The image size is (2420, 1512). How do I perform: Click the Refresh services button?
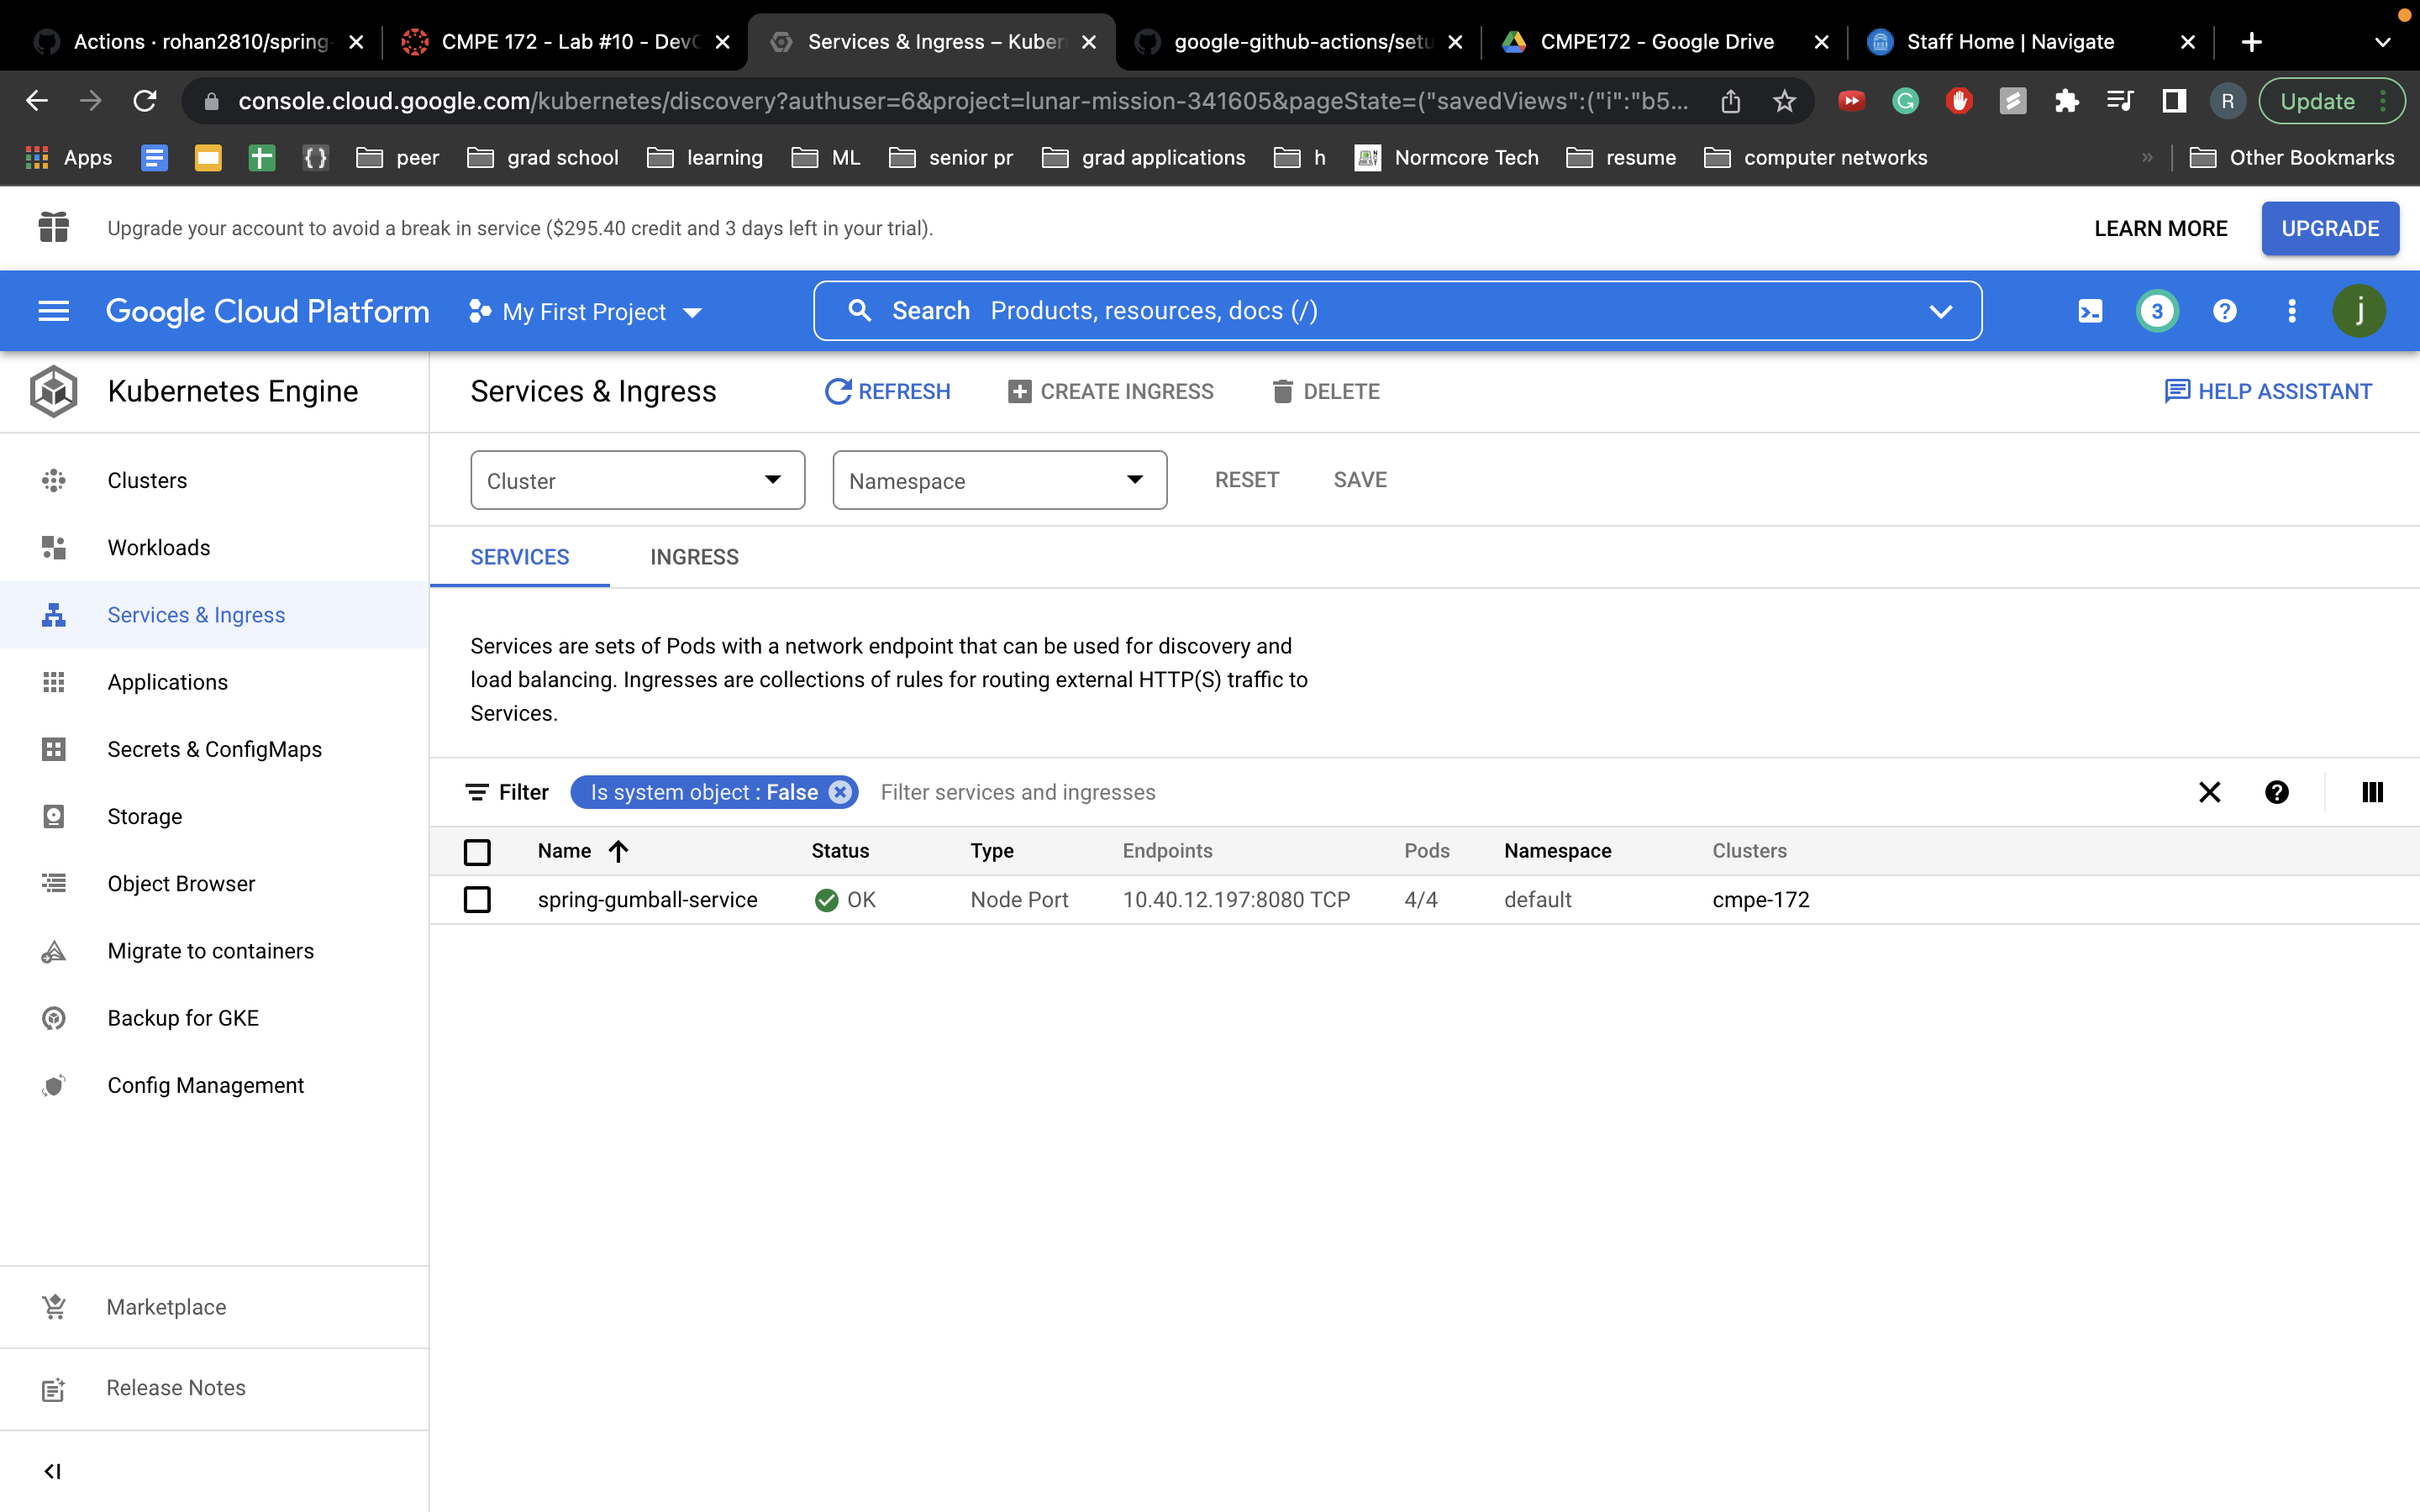(x=887, y=391)
